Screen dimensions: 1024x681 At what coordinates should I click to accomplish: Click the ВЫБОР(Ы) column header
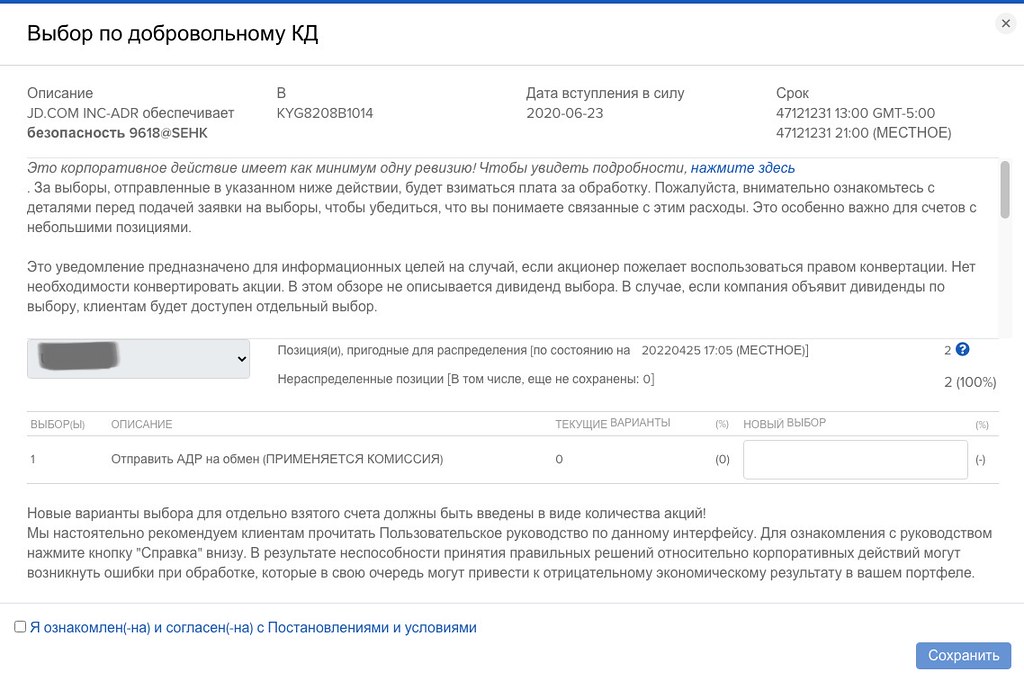[57, 424]
